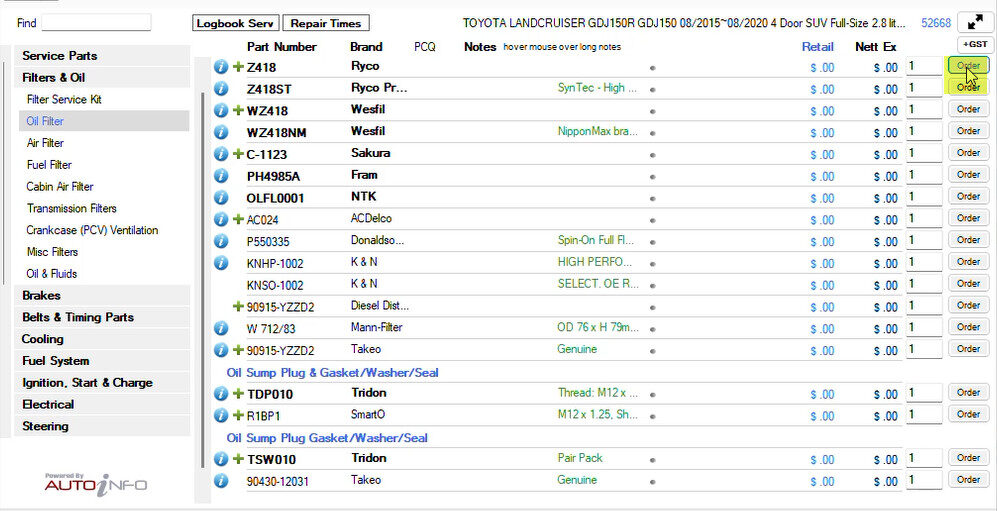997x511 pixels.
Task: Select Filters & Oil category
Action: point(104,78)
